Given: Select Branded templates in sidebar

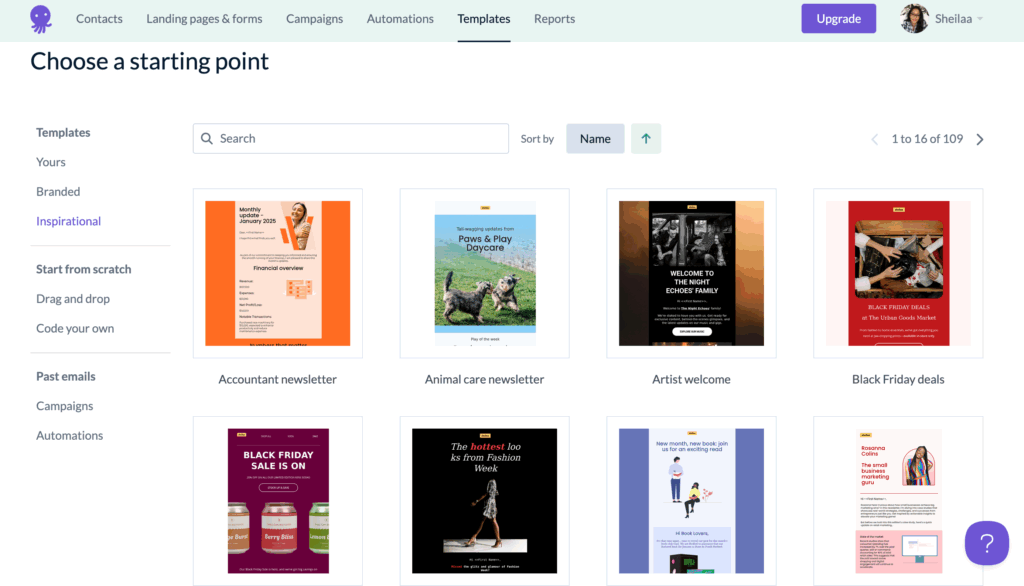Looking at the screenshot, I should [58, 192].
